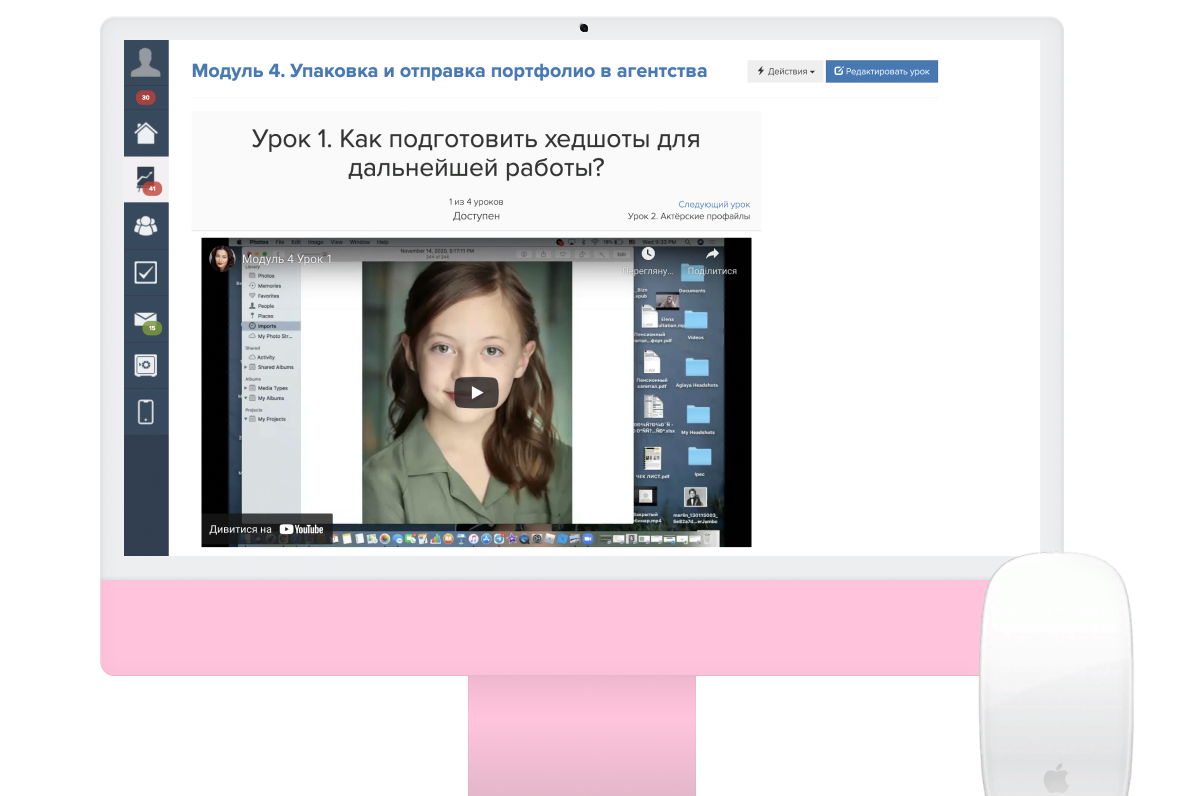Open the Действия dropdown

785,72
